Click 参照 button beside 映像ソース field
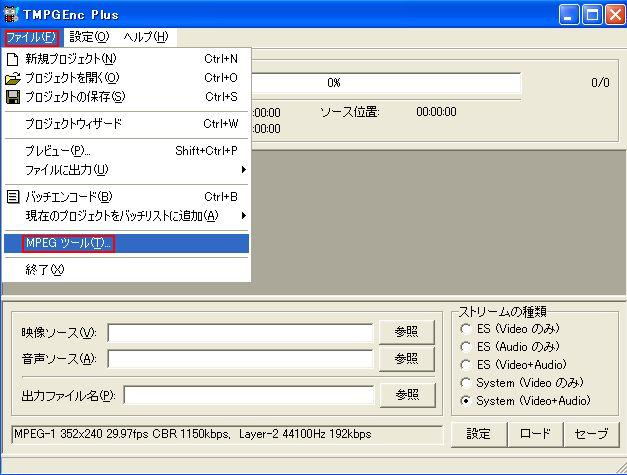This screenshot has height=475, width=627. click(406, 332)
